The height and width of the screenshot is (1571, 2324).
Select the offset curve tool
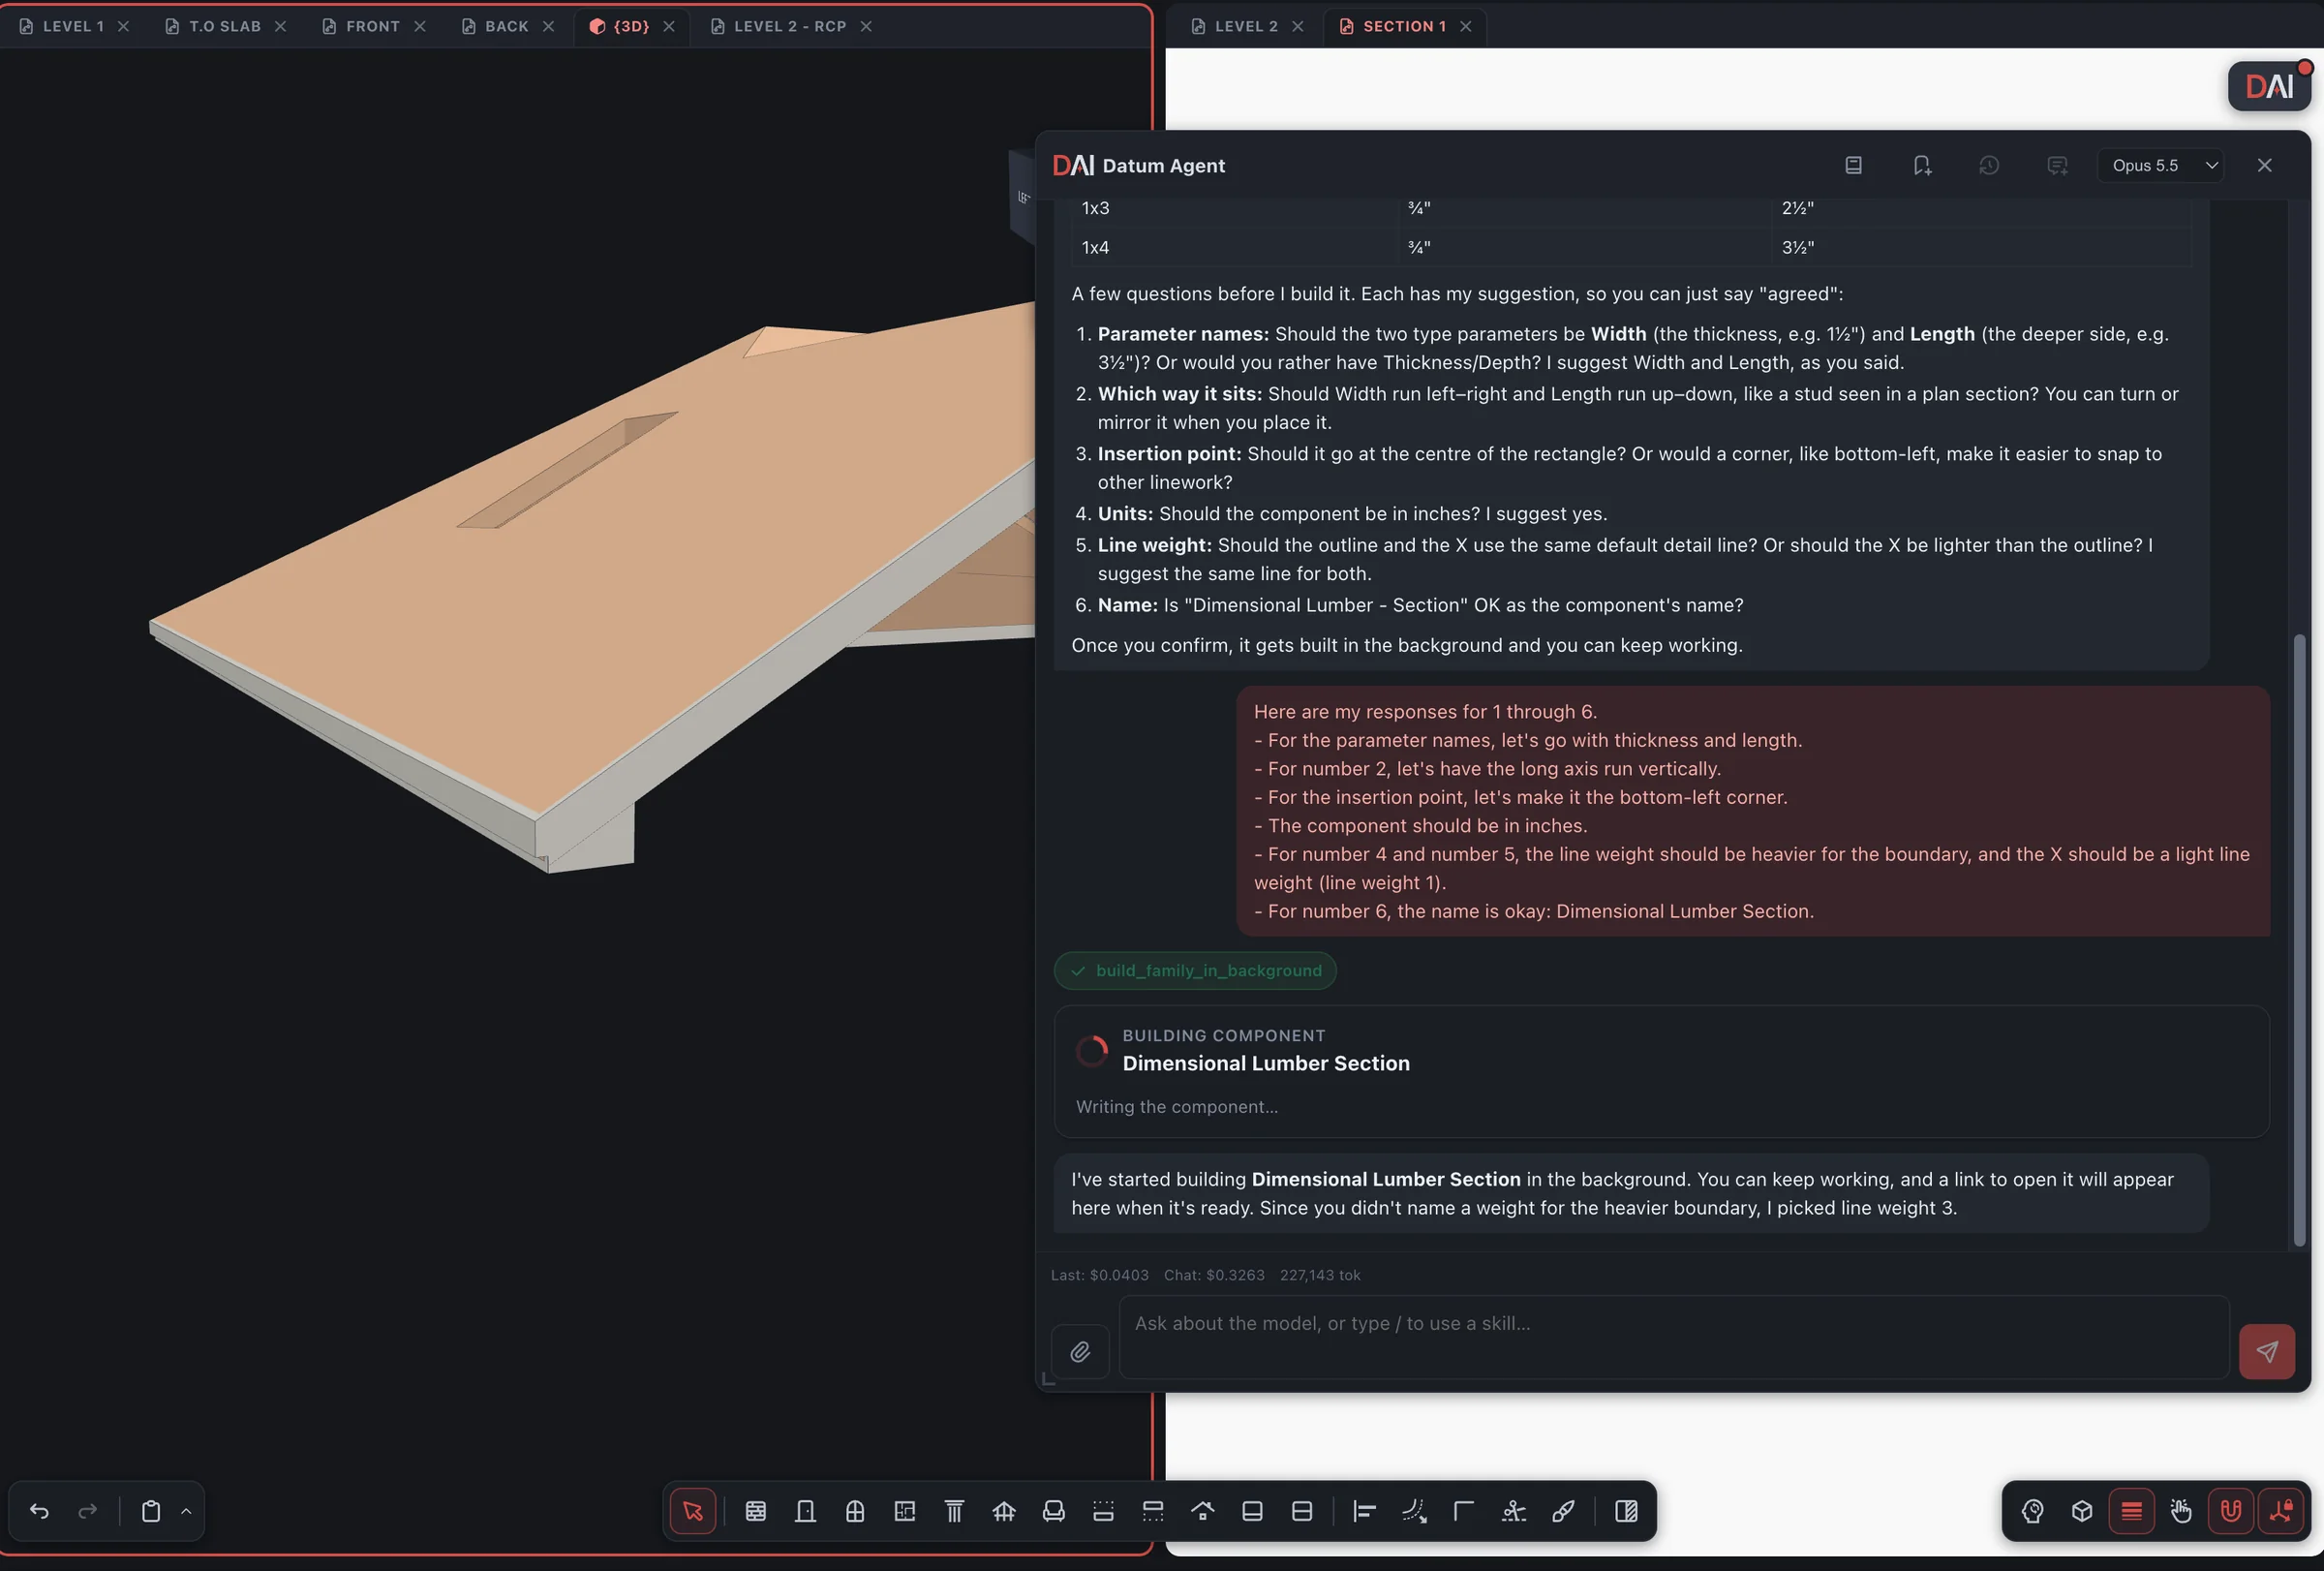pyautogui.click(x=1414, y=1511)
